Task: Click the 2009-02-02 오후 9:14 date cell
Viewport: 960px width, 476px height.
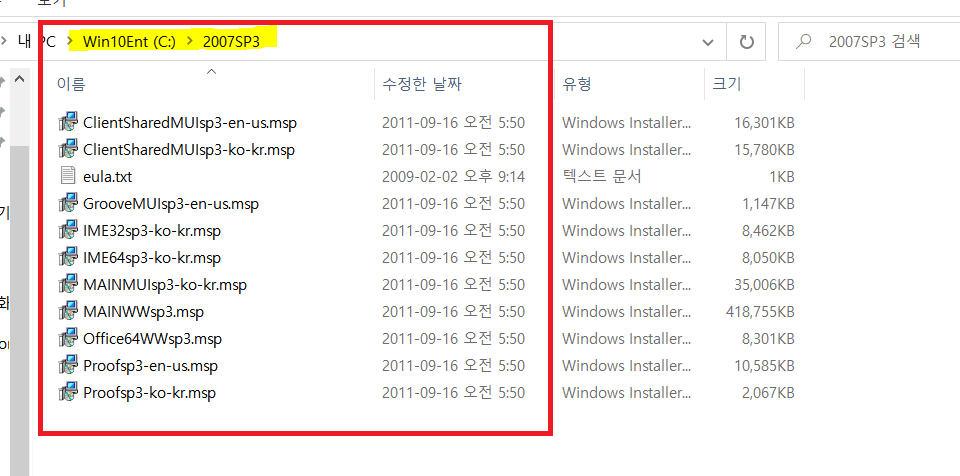Action: click(453, 176)
